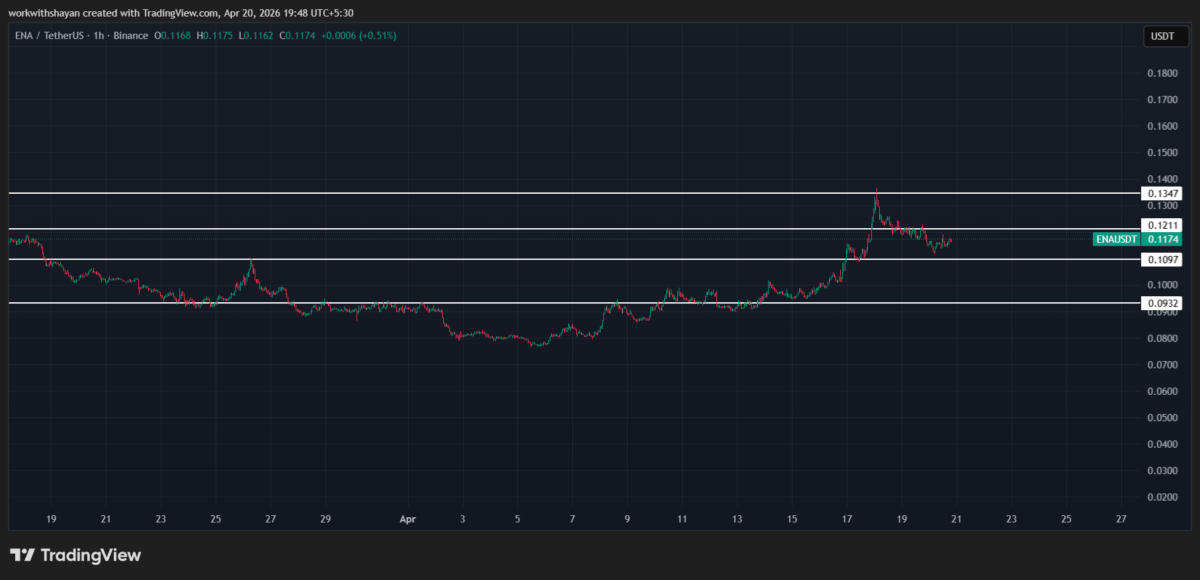Select the horizontal line at 0.1347

[x=500, y=192]
